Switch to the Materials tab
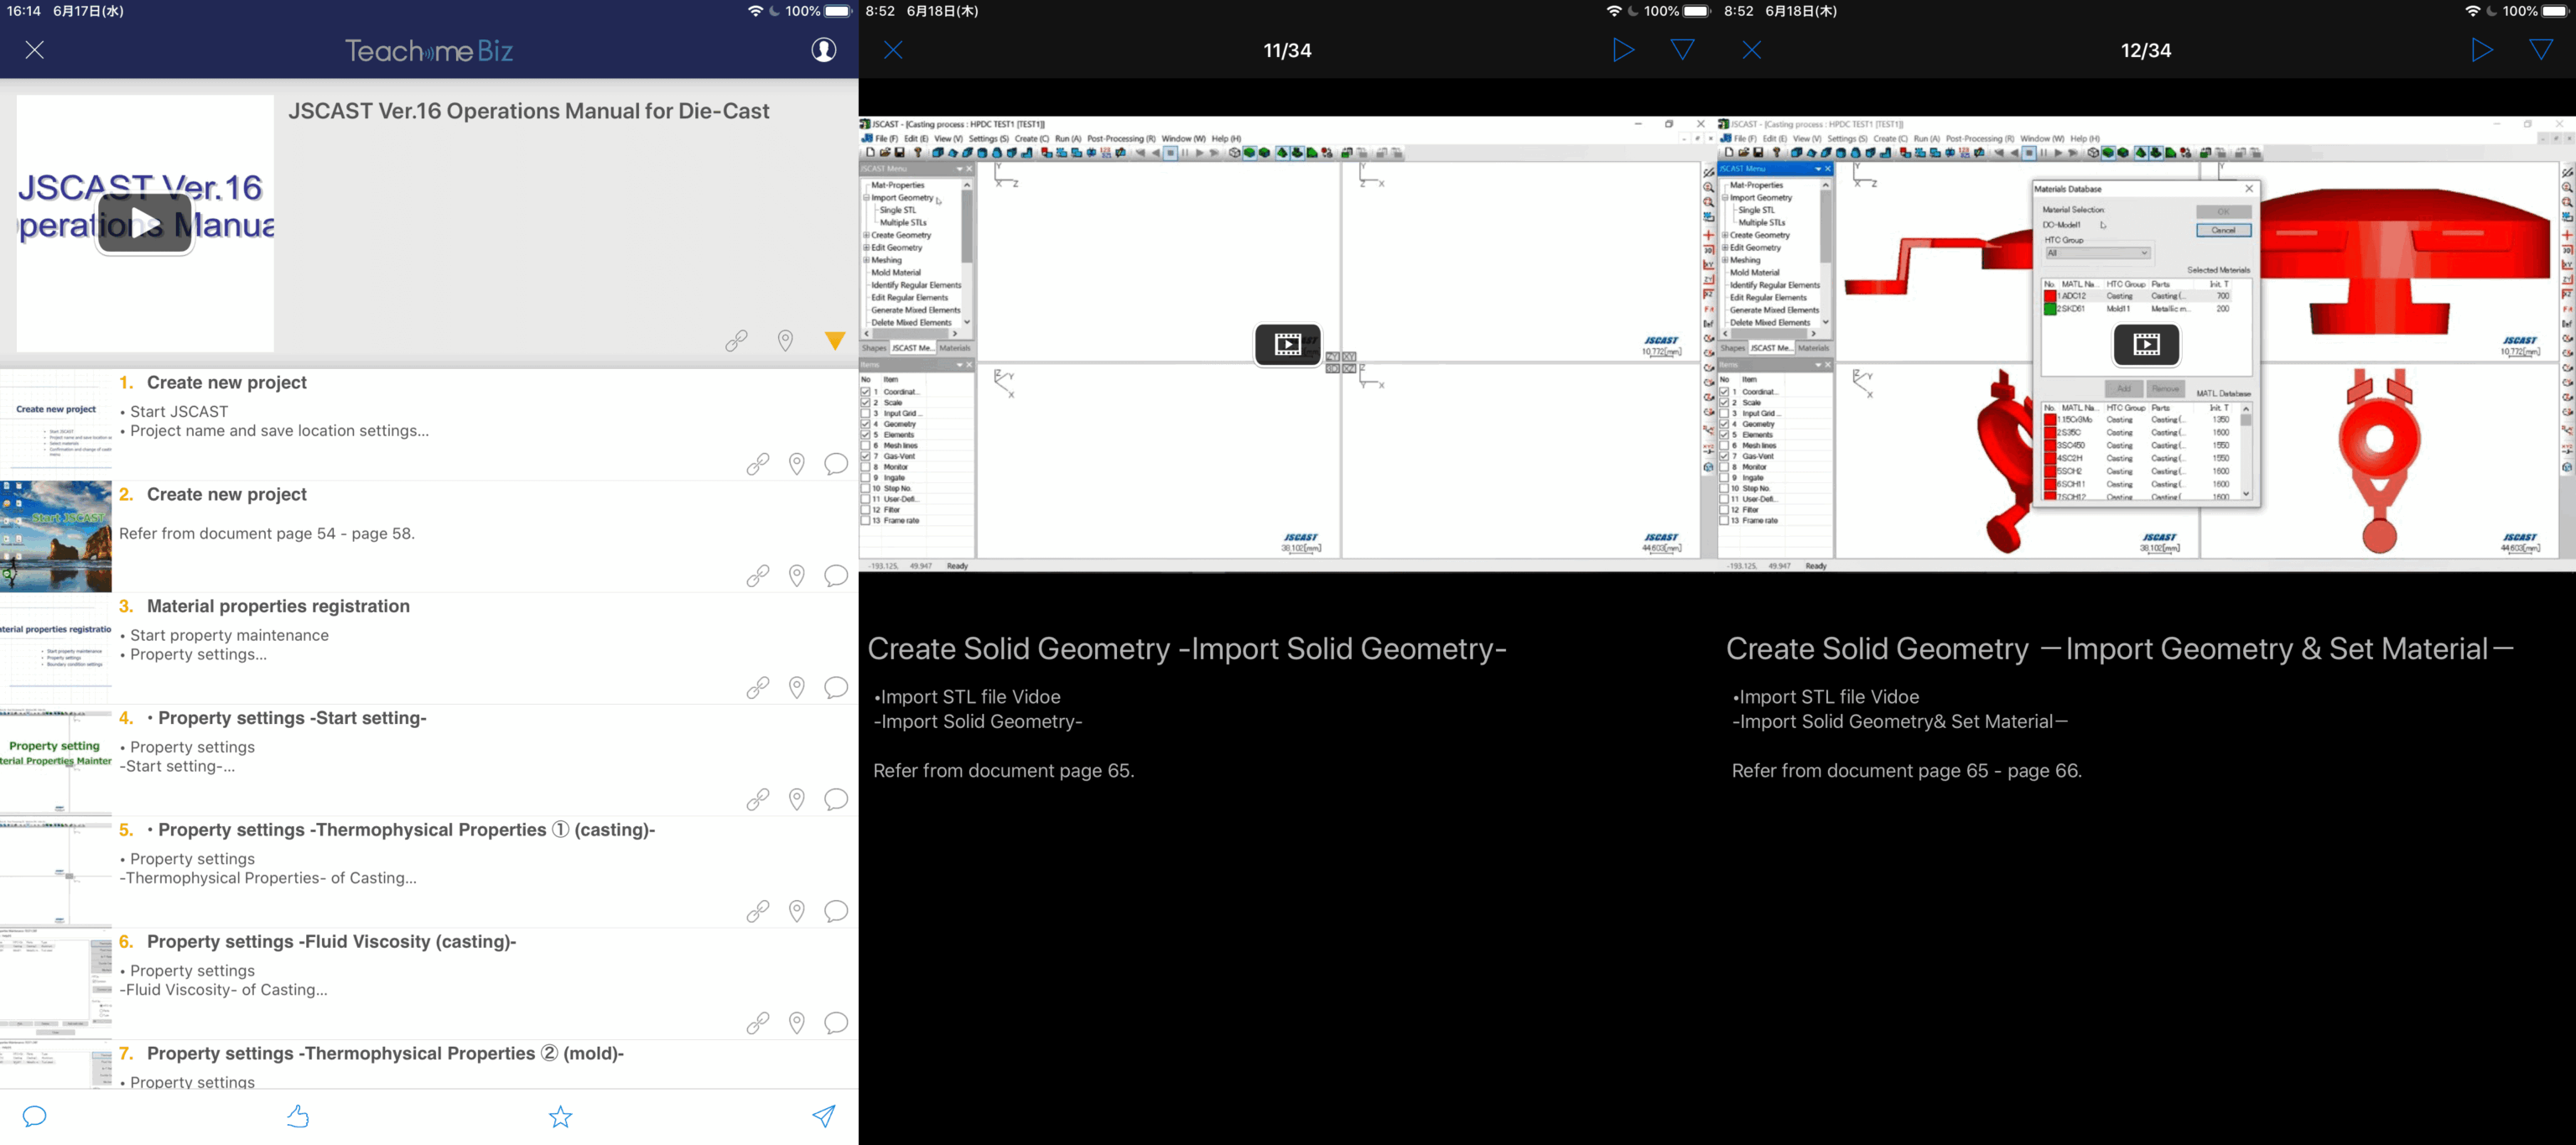2576x1145 pixels. point(954,348)
